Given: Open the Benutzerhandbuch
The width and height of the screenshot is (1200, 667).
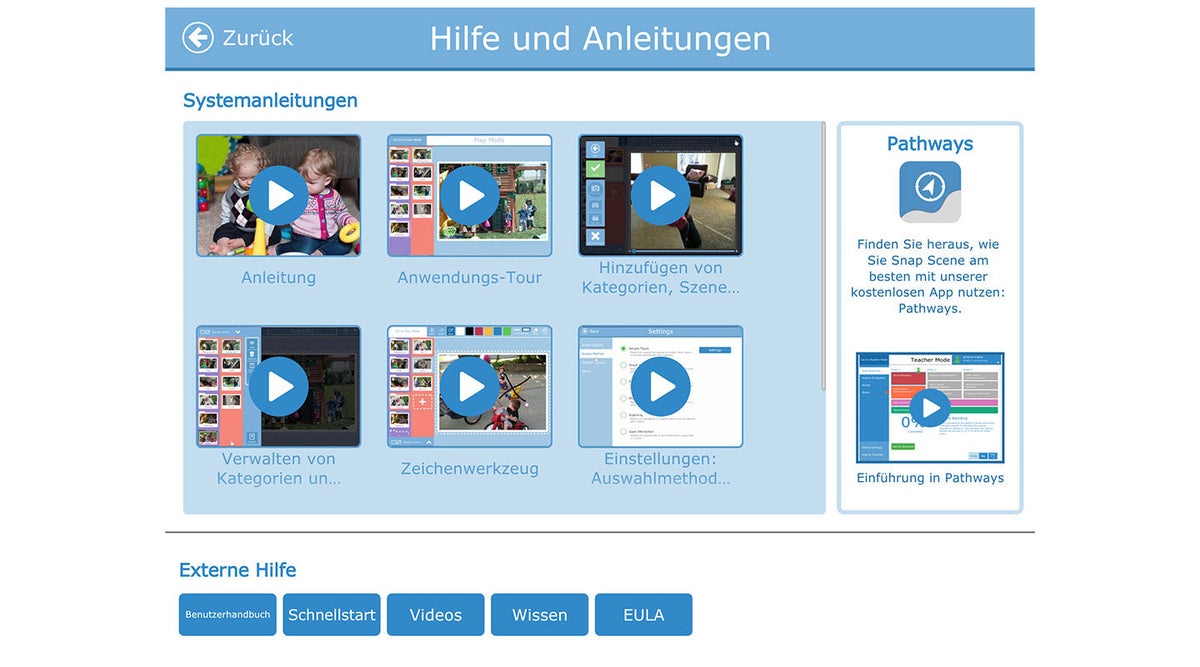Looking at the screenshot, I should pos(227,615).
